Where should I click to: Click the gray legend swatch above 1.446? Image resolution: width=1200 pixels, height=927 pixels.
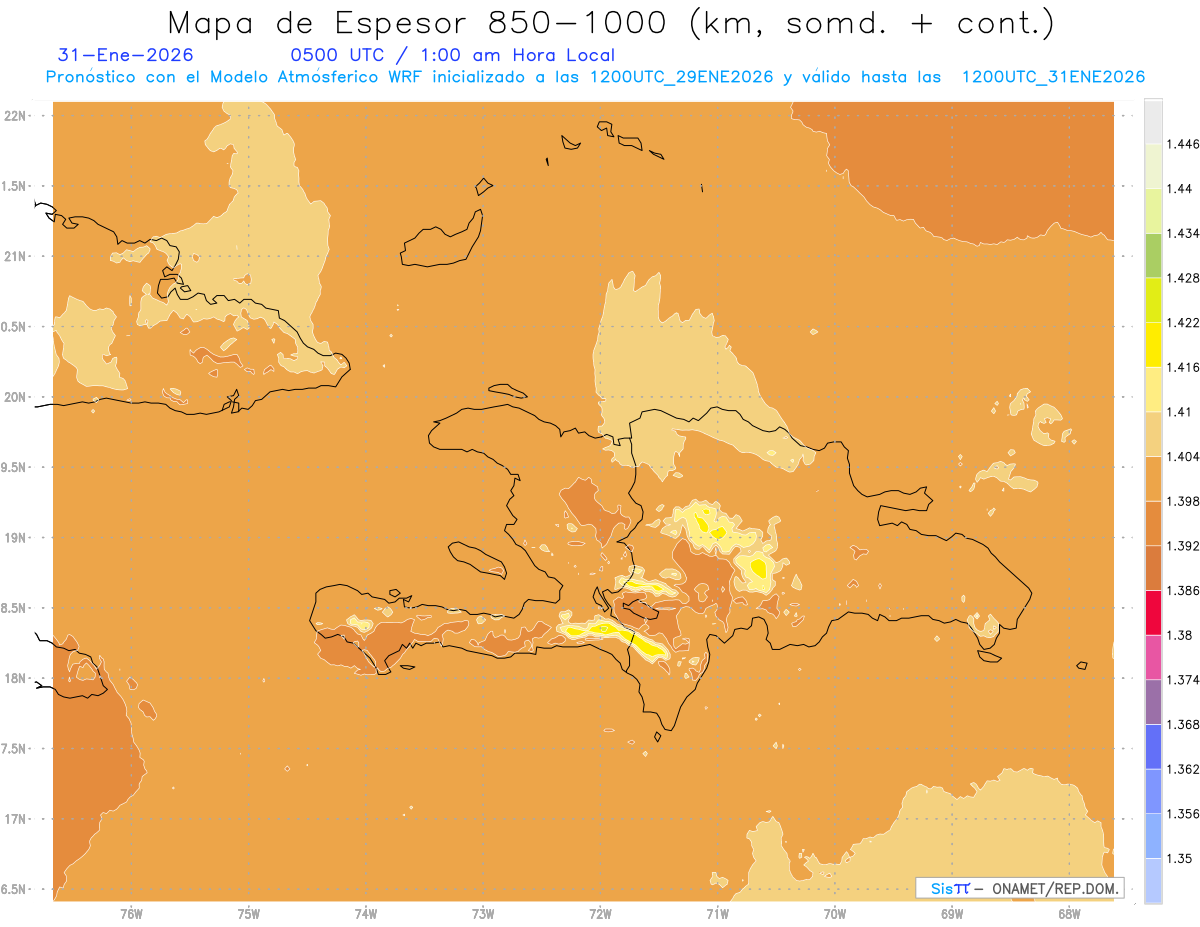point(1153,121)
